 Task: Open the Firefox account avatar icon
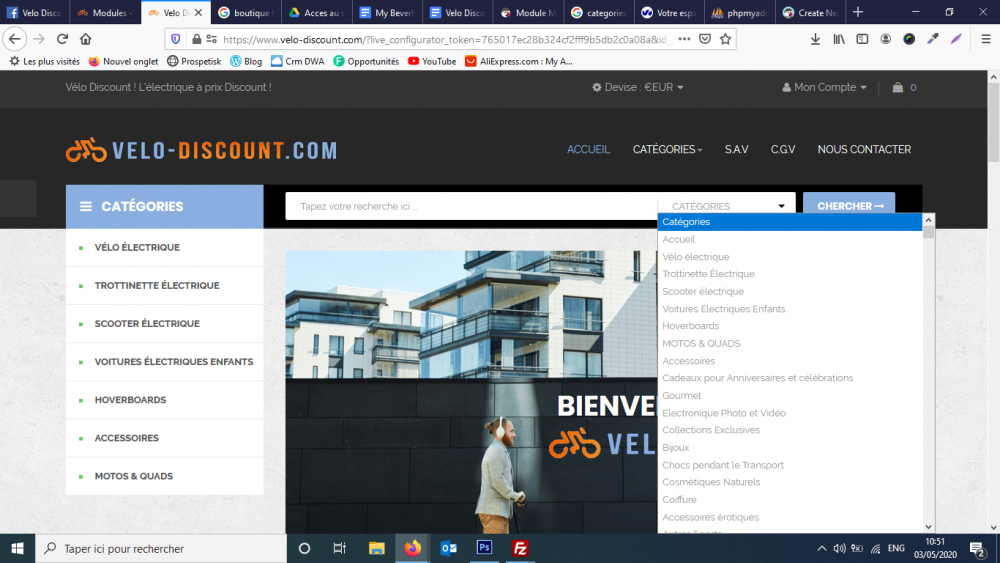tap(886, 39)
